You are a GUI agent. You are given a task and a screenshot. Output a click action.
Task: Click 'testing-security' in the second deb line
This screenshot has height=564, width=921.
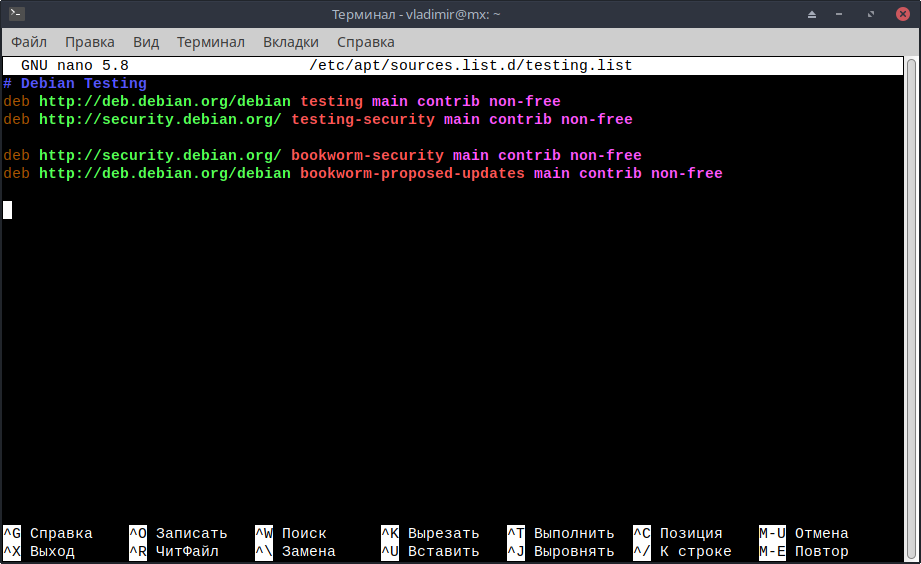(363, 119)
